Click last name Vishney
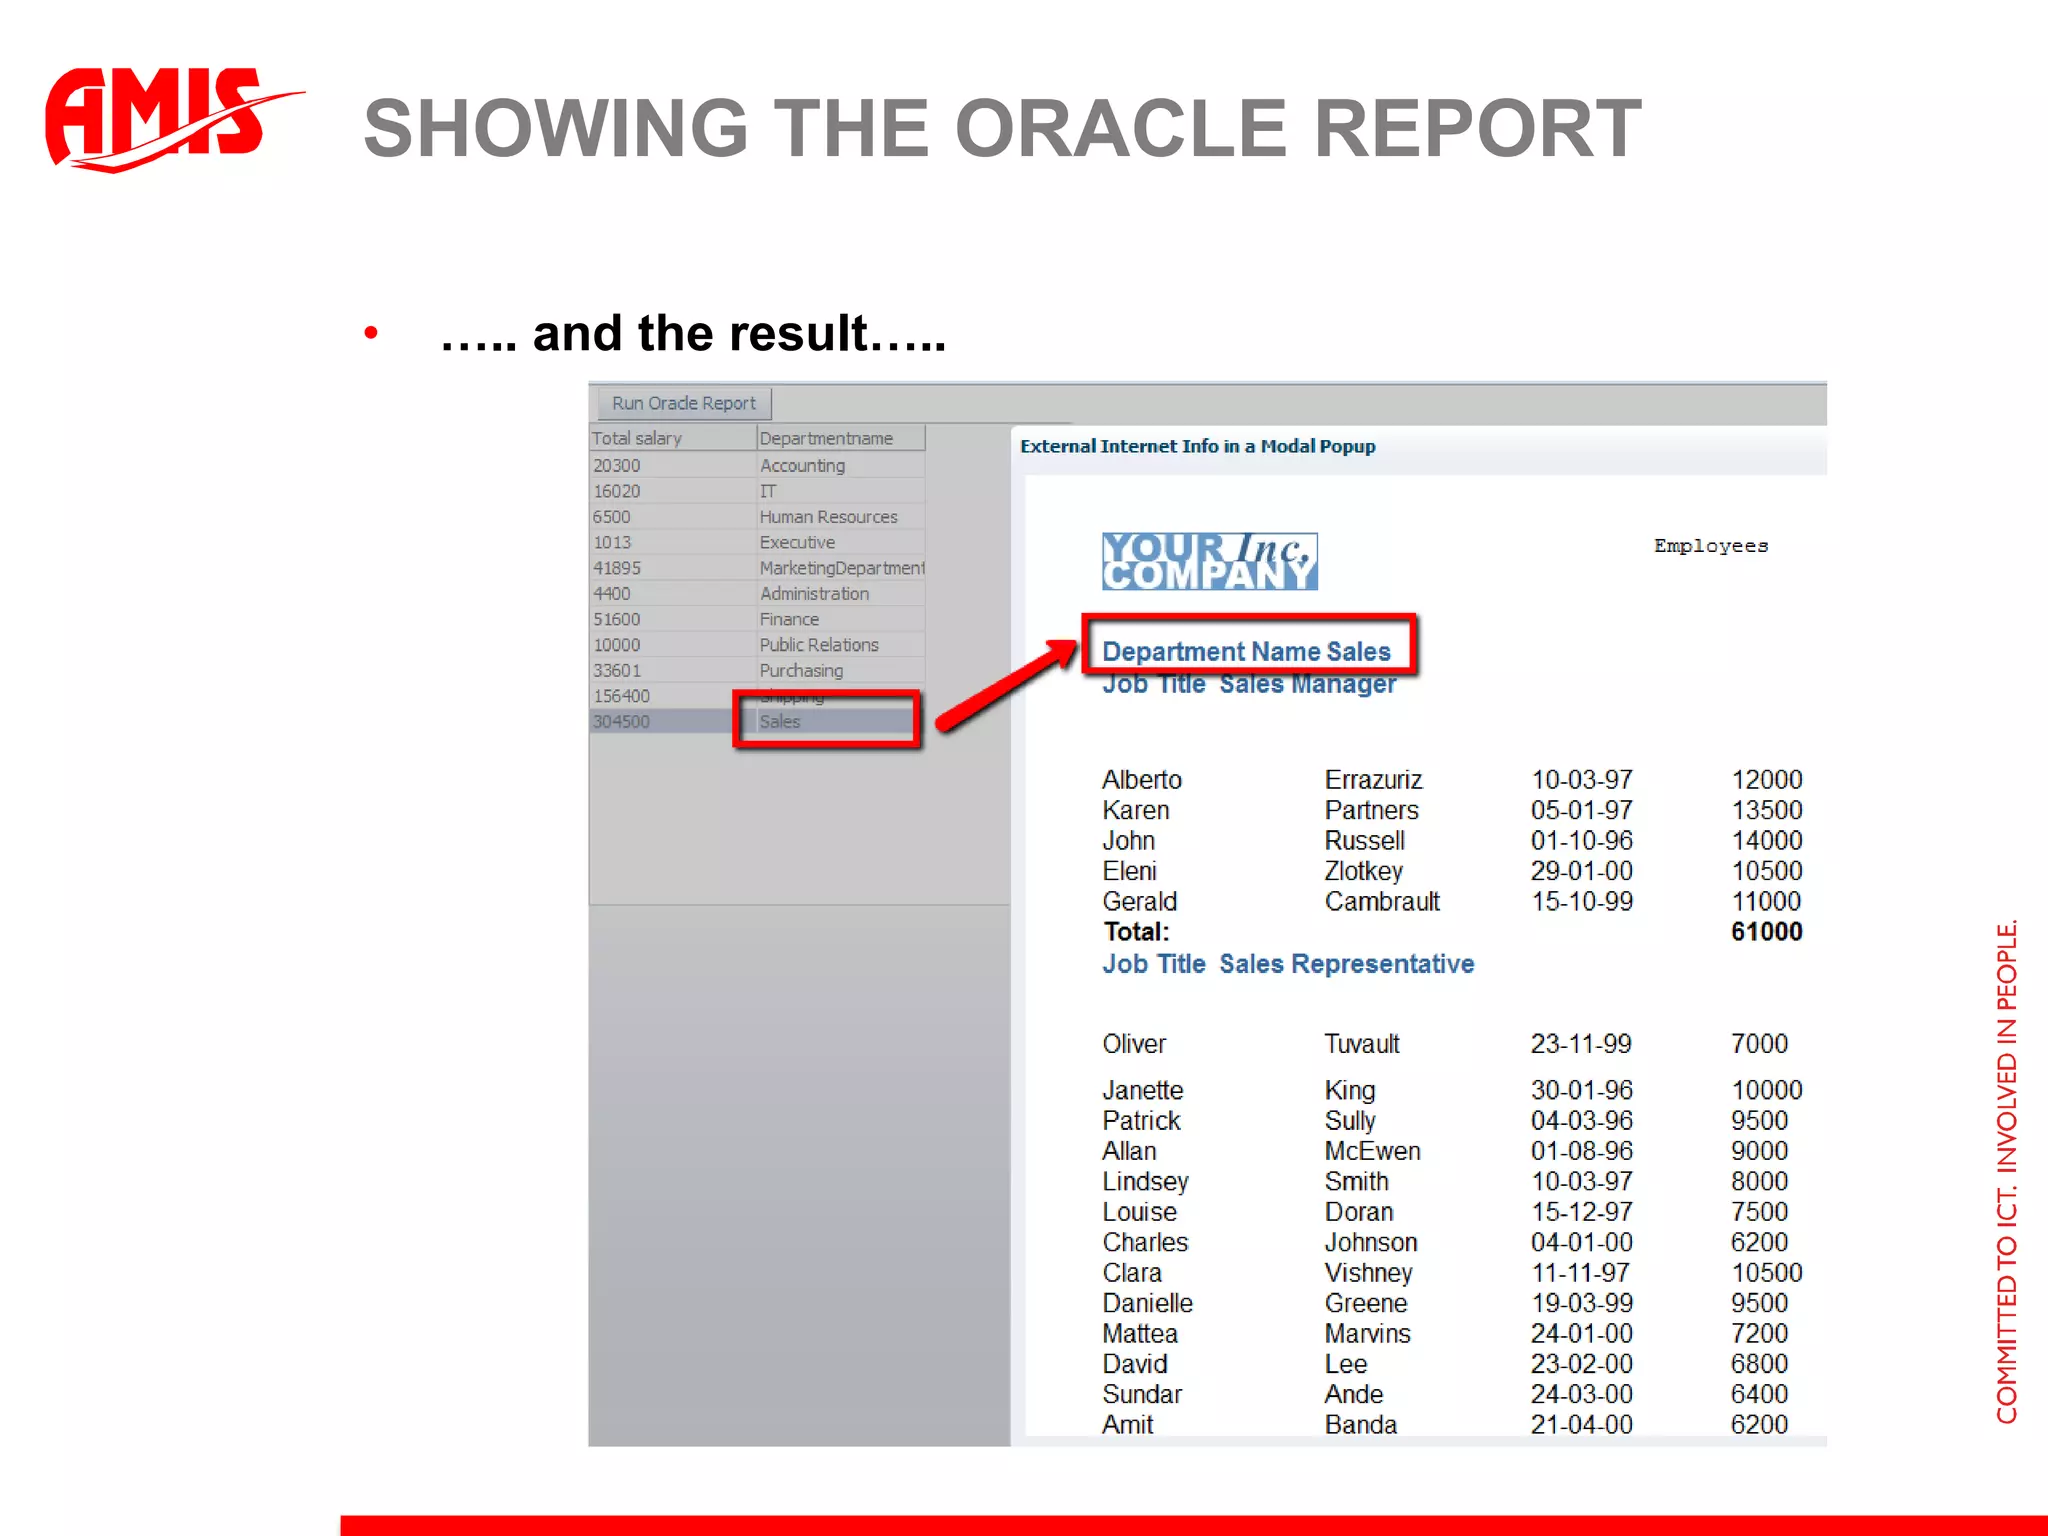 click(1369, 1273)
